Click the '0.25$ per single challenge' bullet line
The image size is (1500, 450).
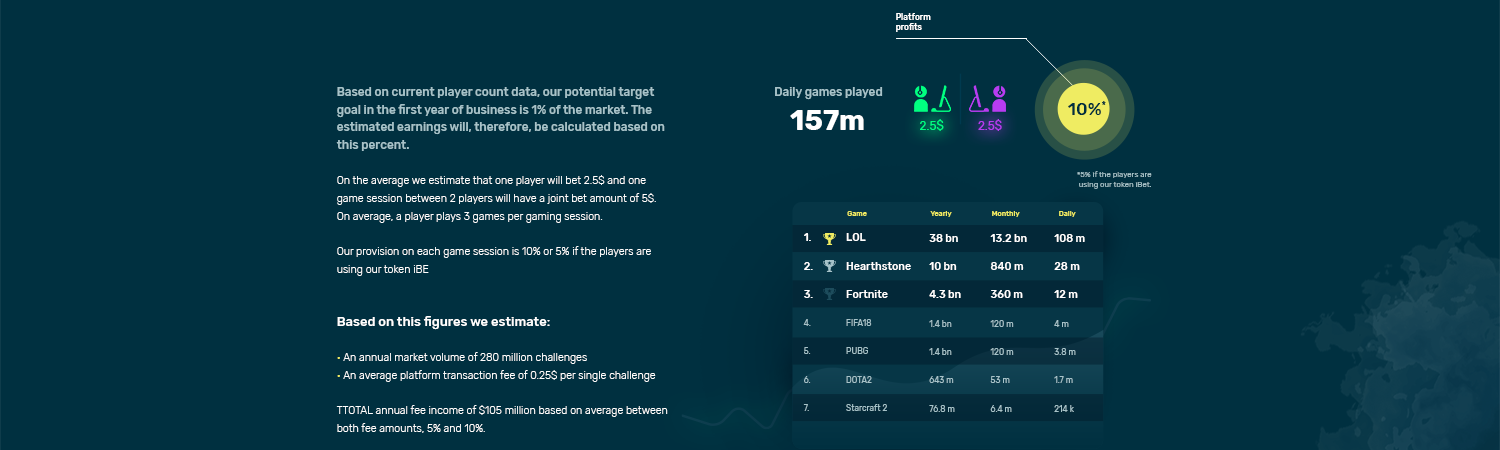point(496,375)
